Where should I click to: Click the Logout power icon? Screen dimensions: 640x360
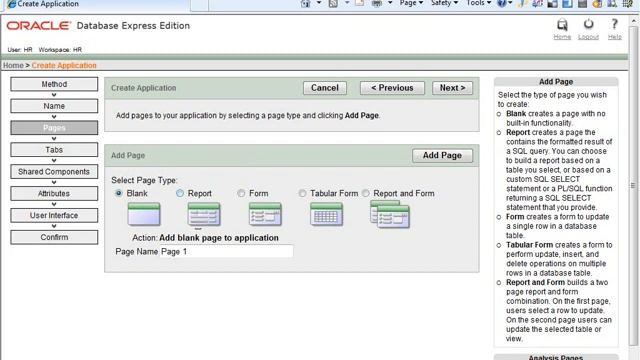point(588,24)
